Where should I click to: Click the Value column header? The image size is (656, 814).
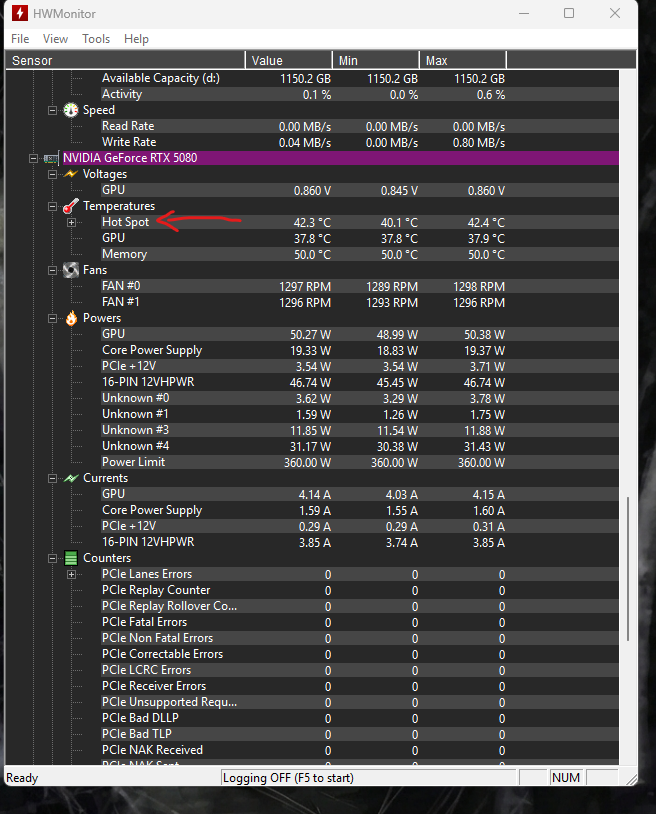(289, 60)
